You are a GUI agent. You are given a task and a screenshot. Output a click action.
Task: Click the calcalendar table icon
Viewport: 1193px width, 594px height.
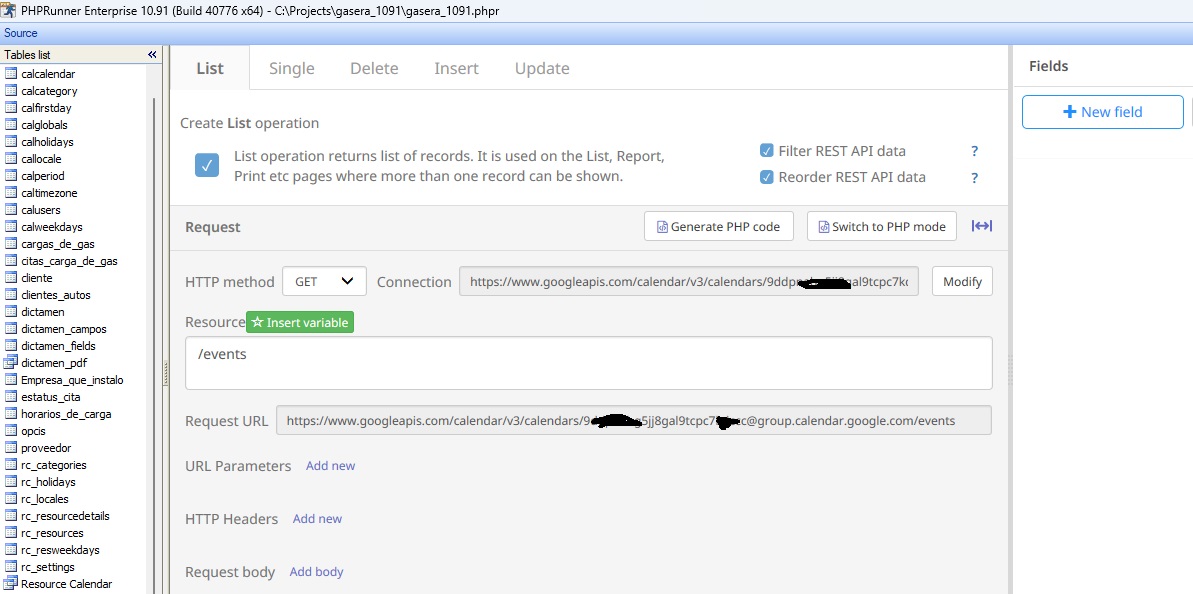pos(12,74)
